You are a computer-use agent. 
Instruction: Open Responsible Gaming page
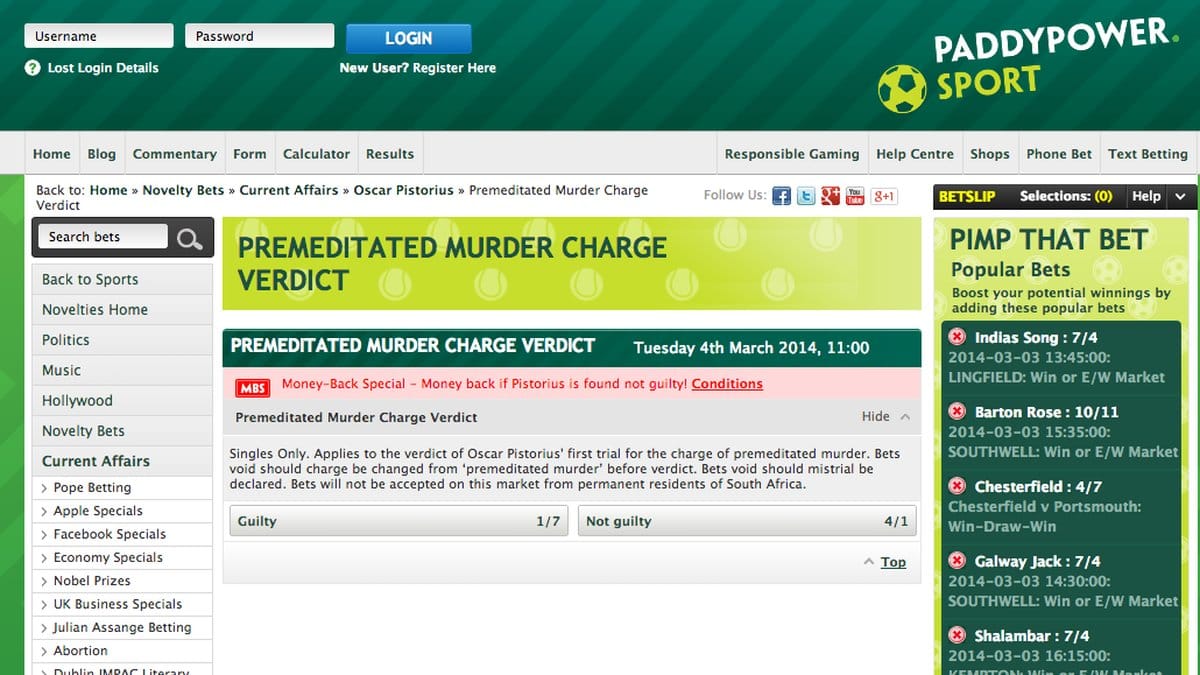[792, 154]
